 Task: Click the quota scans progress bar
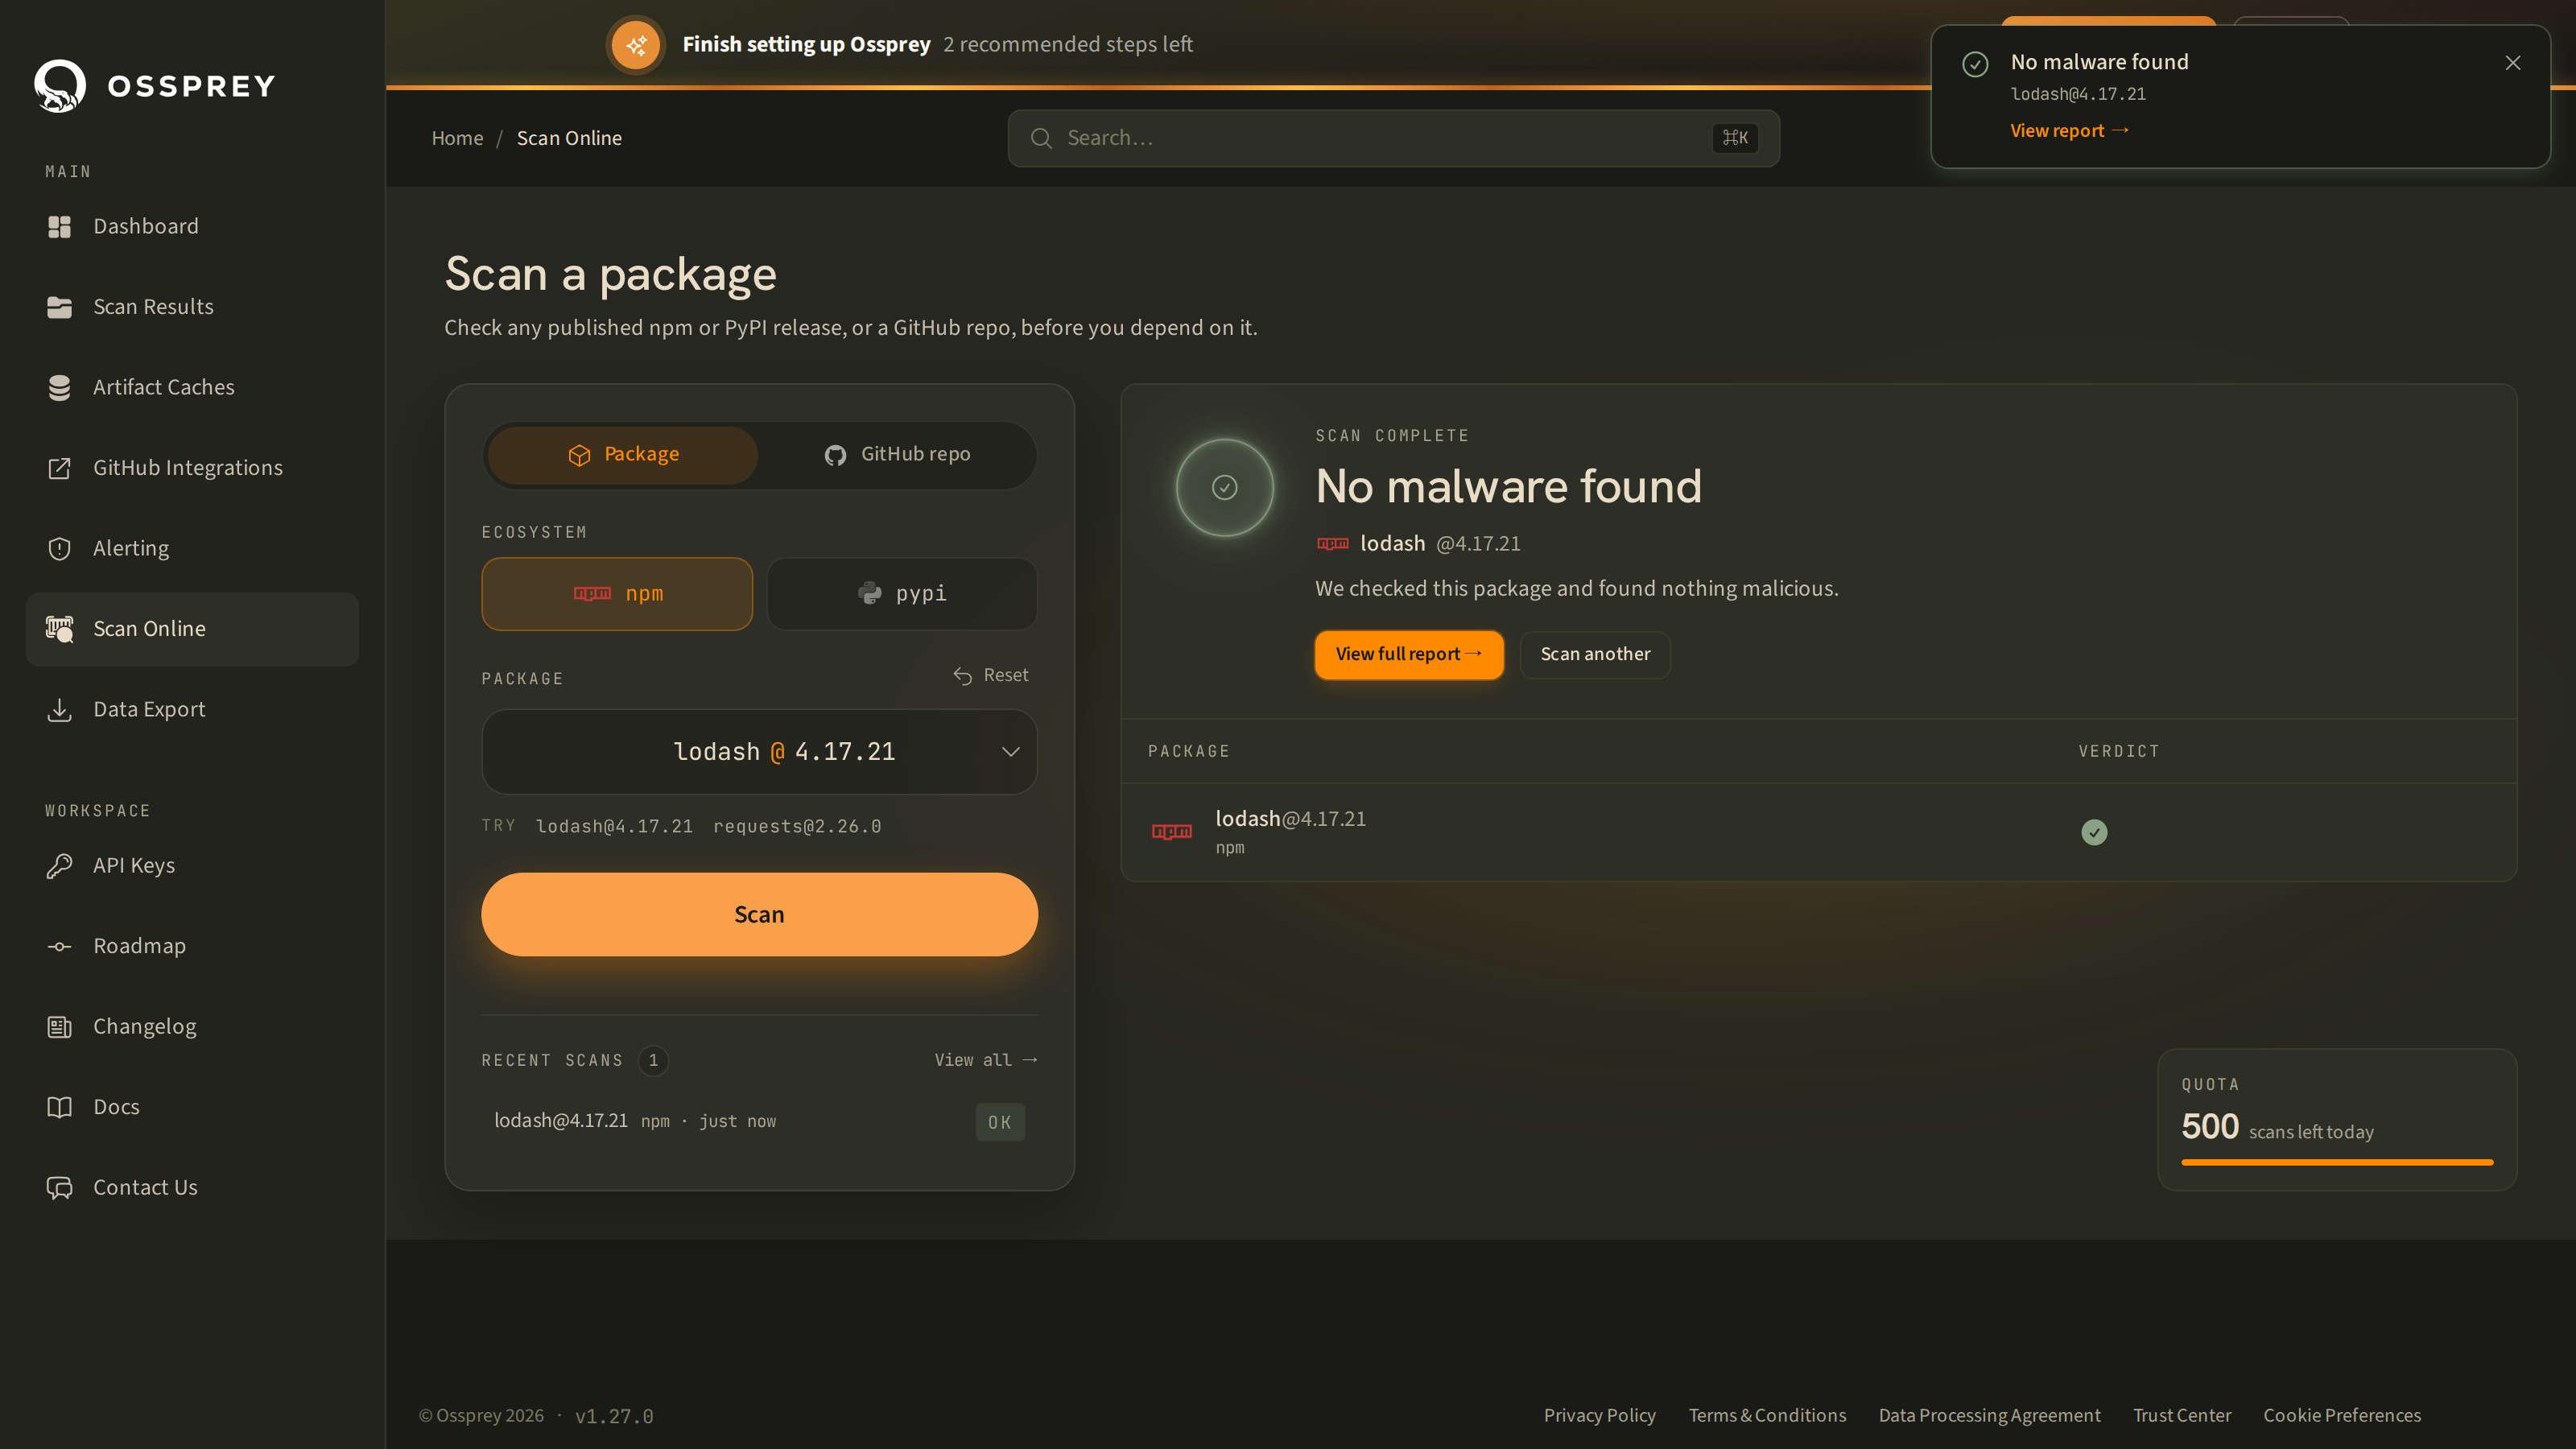click(x=2337, y=1163)
